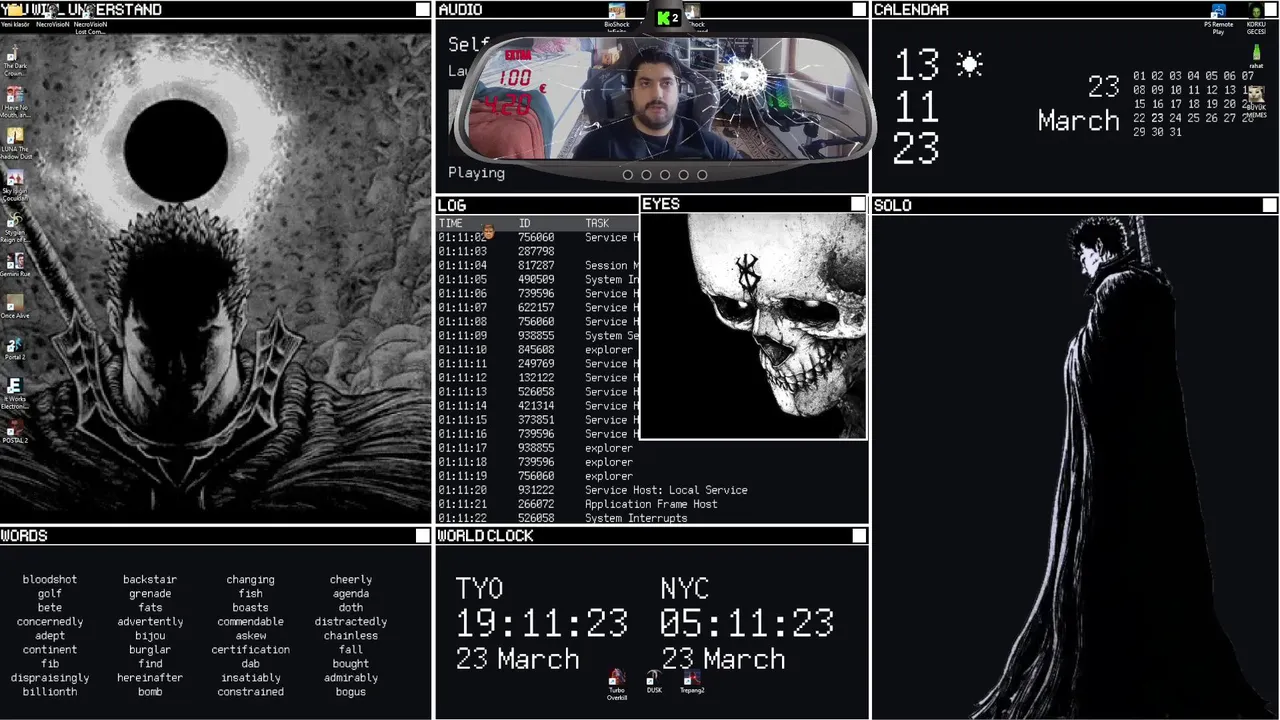1280x720 pixels.
Task: Launch the Turbo Overkill shortcut
Action: pyautogui.click(x=617, y=683)
